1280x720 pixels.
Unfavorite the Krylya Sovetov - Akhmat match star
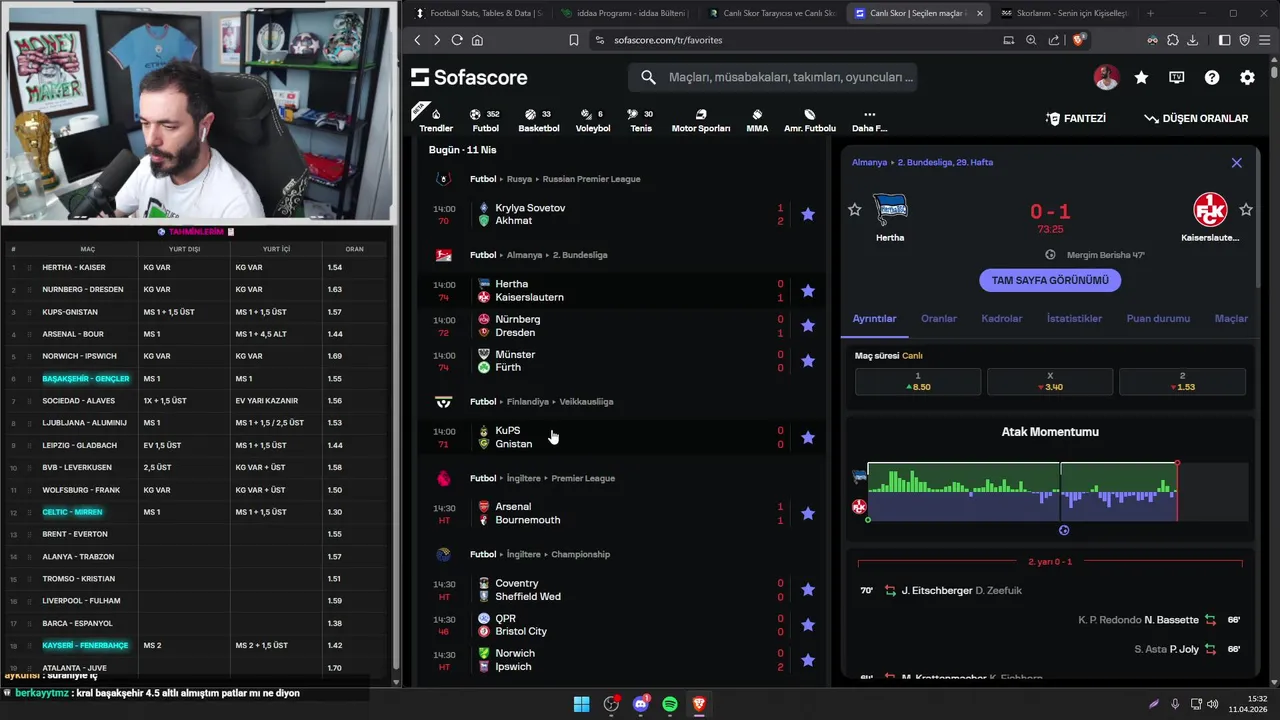pyautogui.click(x=808, y=214)
